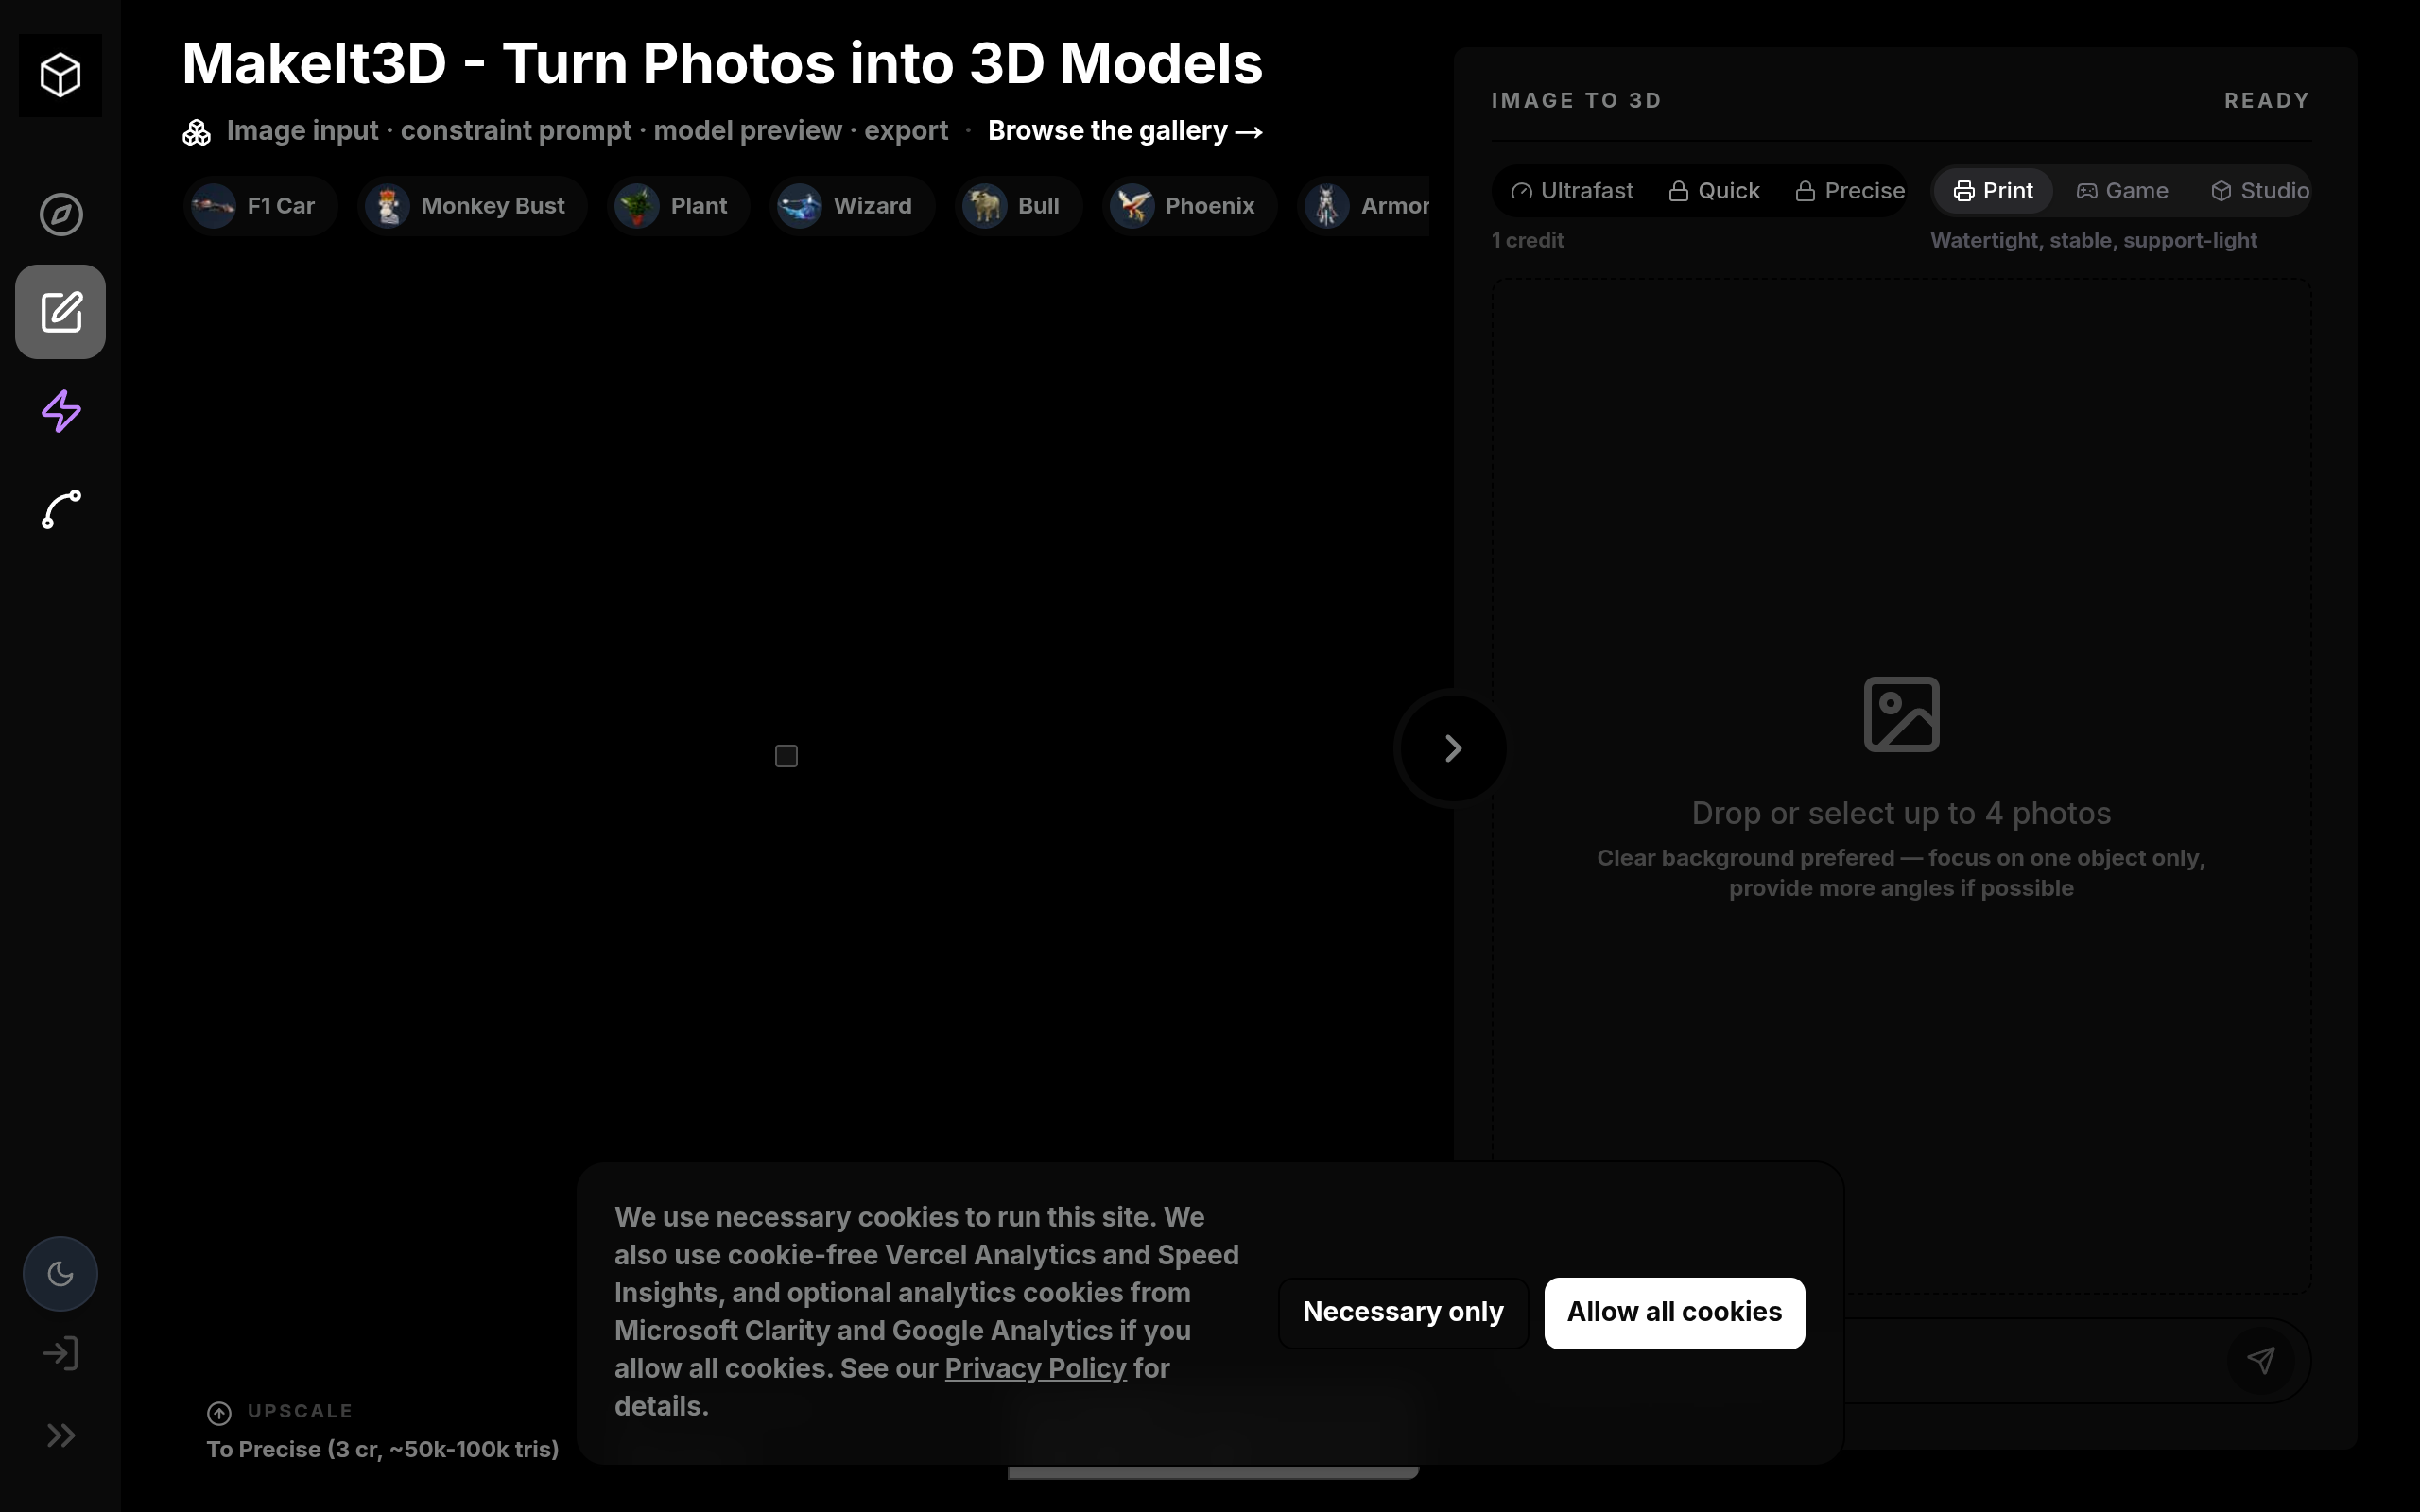The height and width of the screenshot is (1512, 2420).
Task: Choose the Game output preset
Action: [2122, 191]
